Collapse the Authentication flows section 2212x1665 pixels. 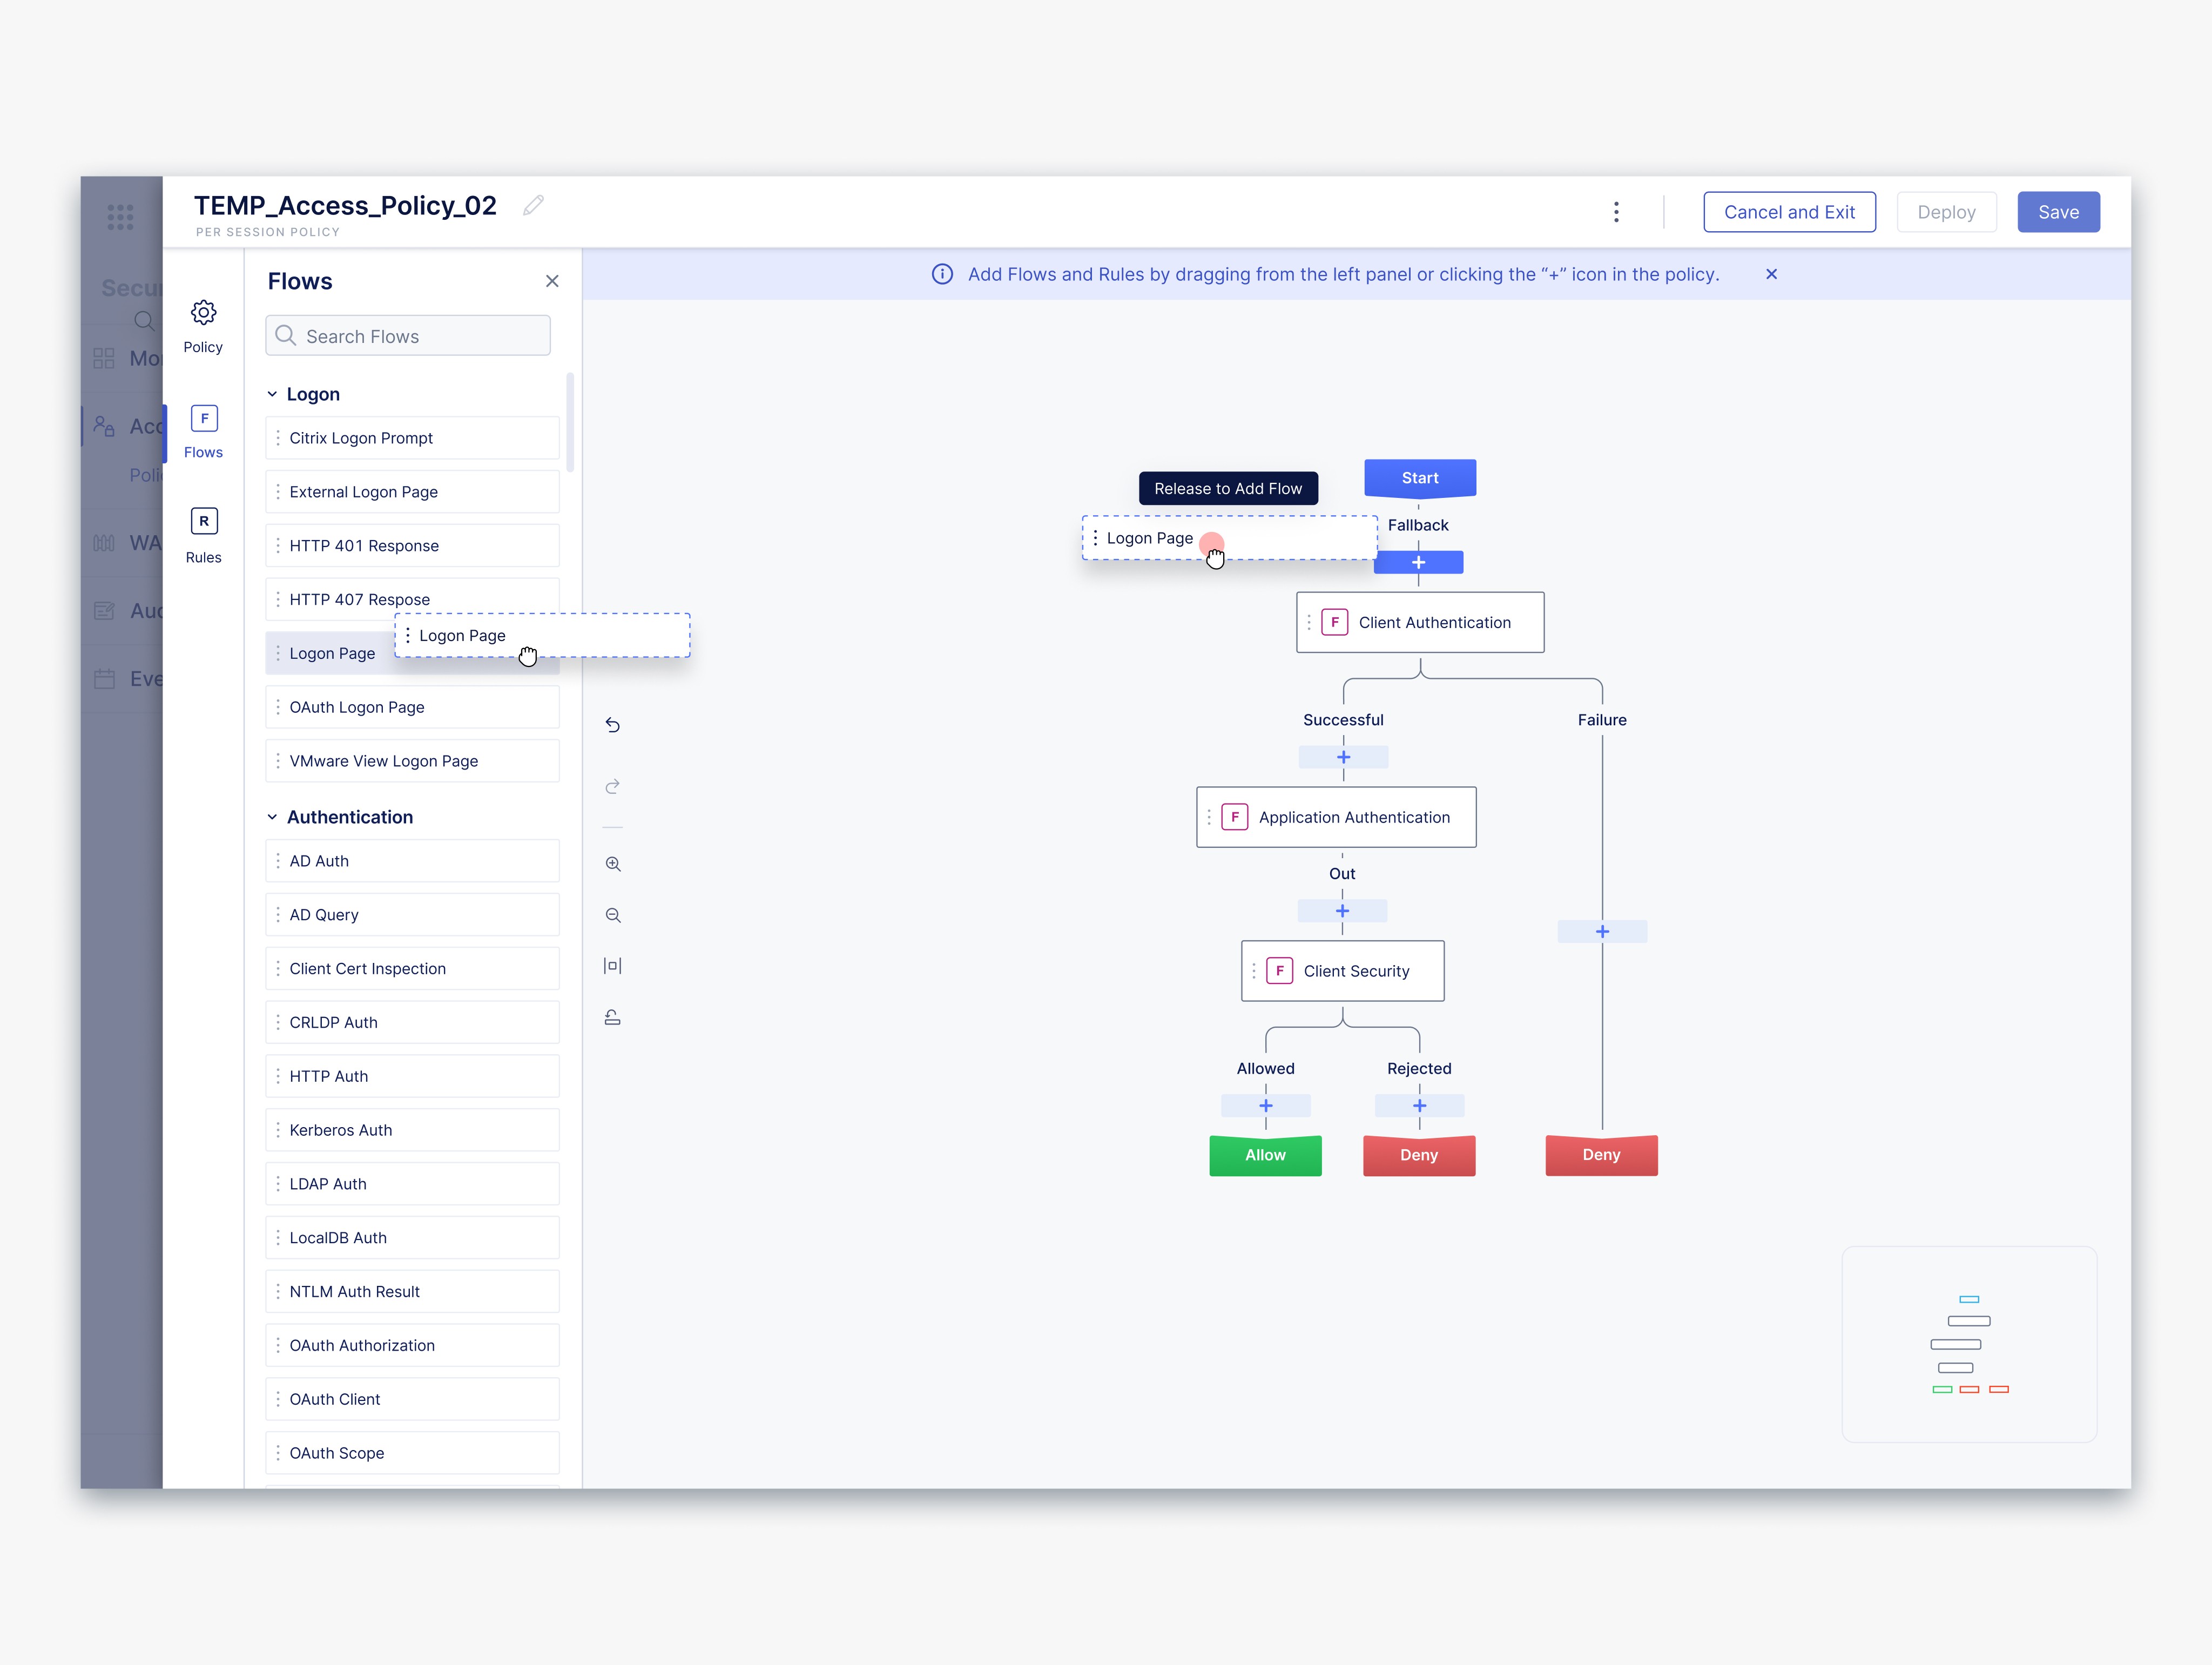click(x=272, y=817)
